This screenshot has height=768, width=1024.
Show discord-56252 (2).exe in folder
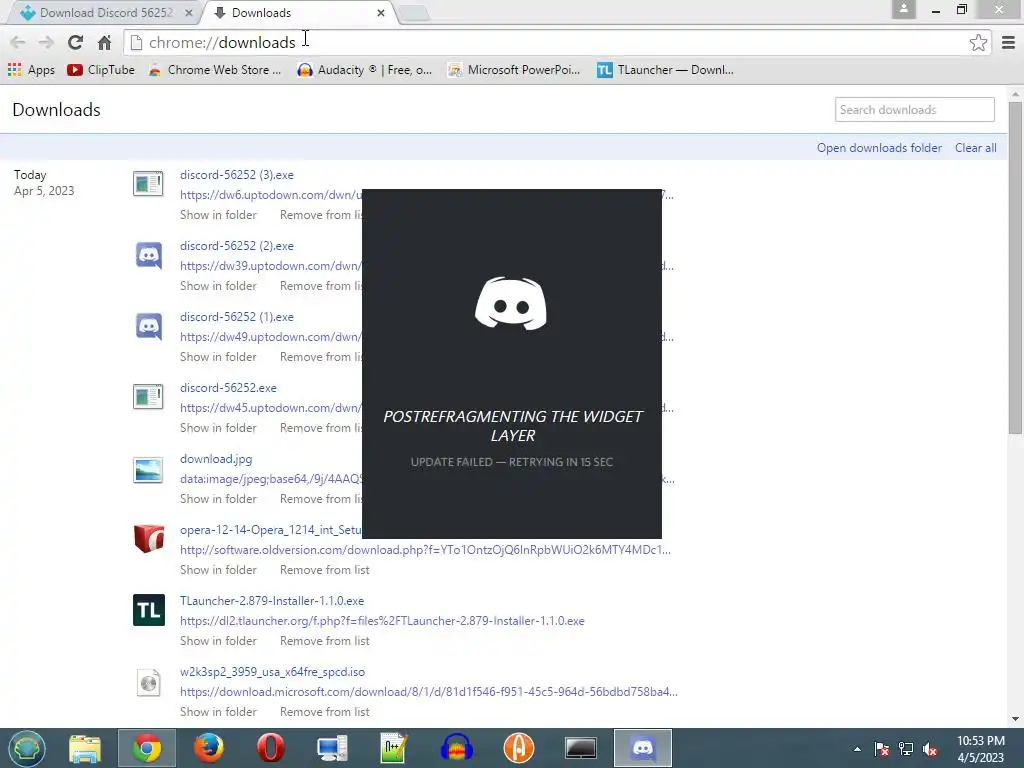coord(218,286)
